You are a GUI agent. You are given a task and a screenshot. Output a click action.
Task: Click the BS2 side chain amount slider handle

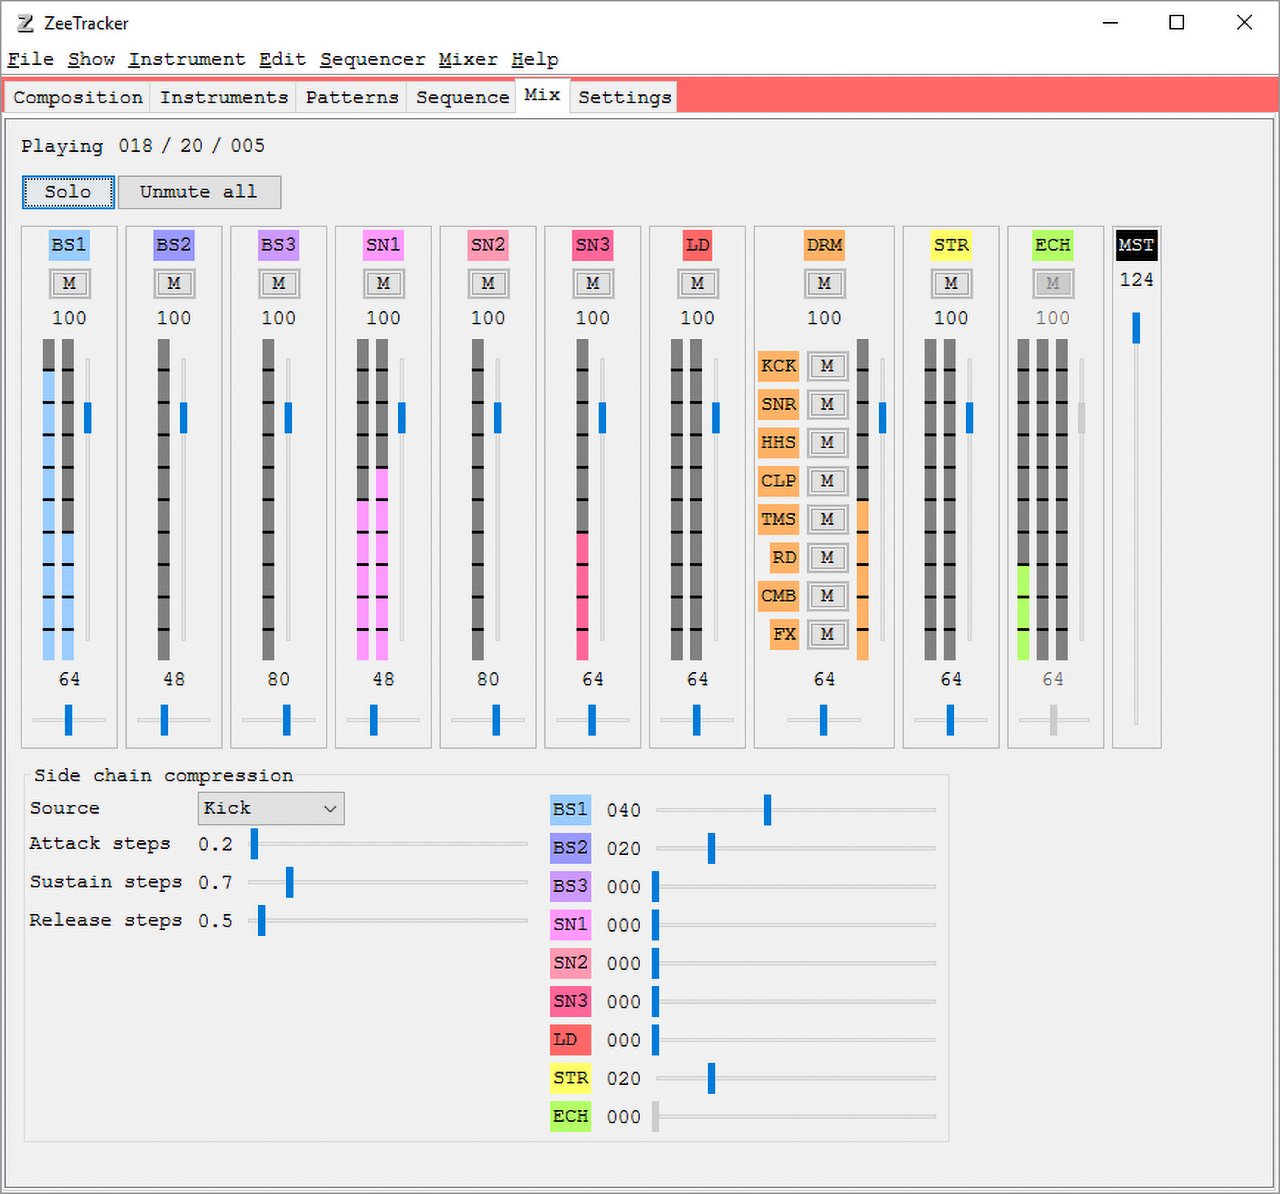pyautogui.click(x=711, y=848)
